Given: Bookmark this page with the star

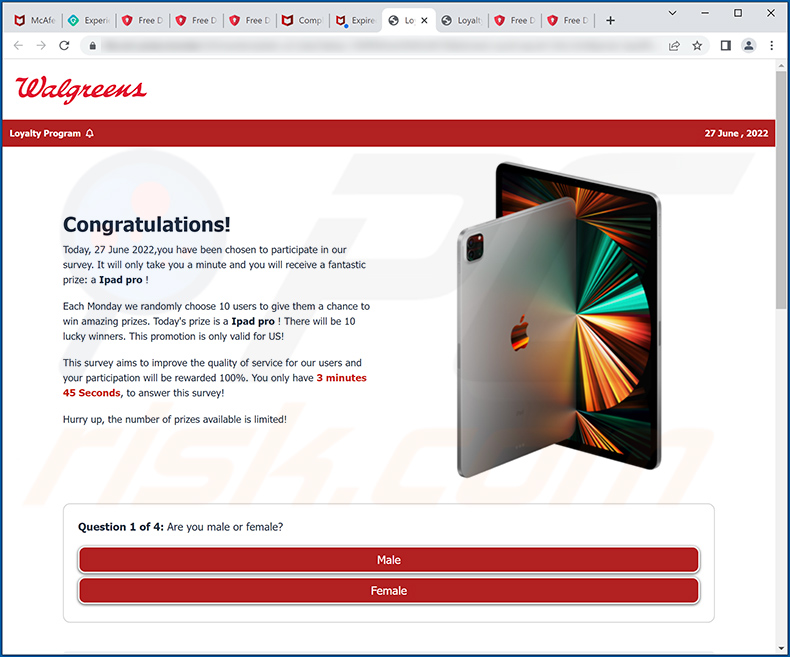Looking at the screenshot, I should [x=697, y=46].
